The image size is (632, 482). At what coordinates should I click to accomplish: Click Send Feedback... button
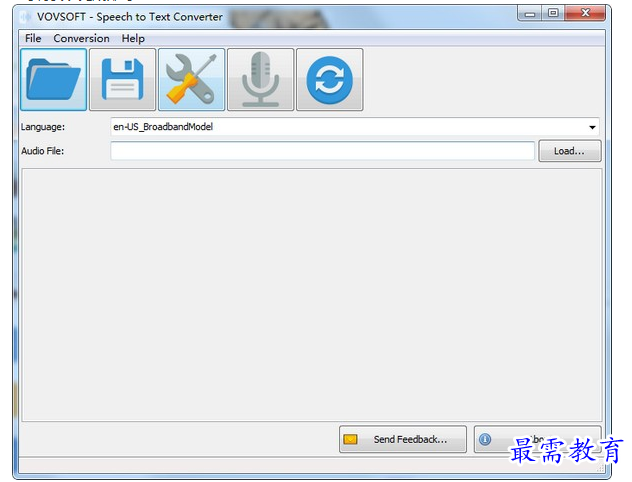point(403,439)
